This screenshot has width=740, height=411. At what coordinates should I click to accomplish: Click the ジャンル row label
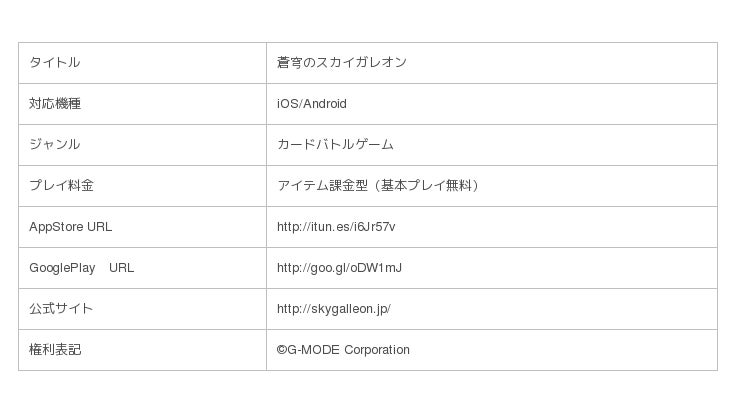coord(54,145)
